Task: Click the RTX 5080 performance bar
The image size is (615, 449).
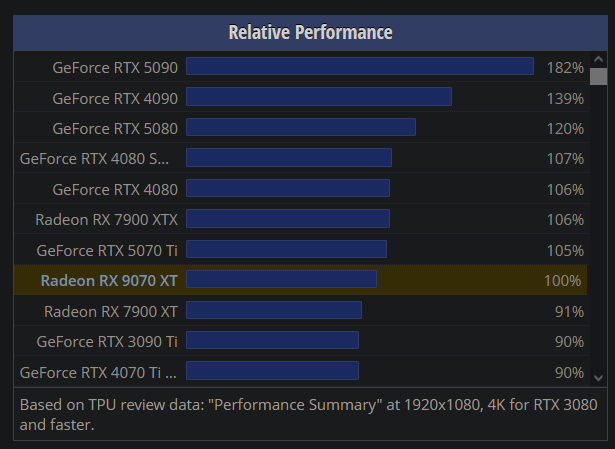Action: click(301, 127)
